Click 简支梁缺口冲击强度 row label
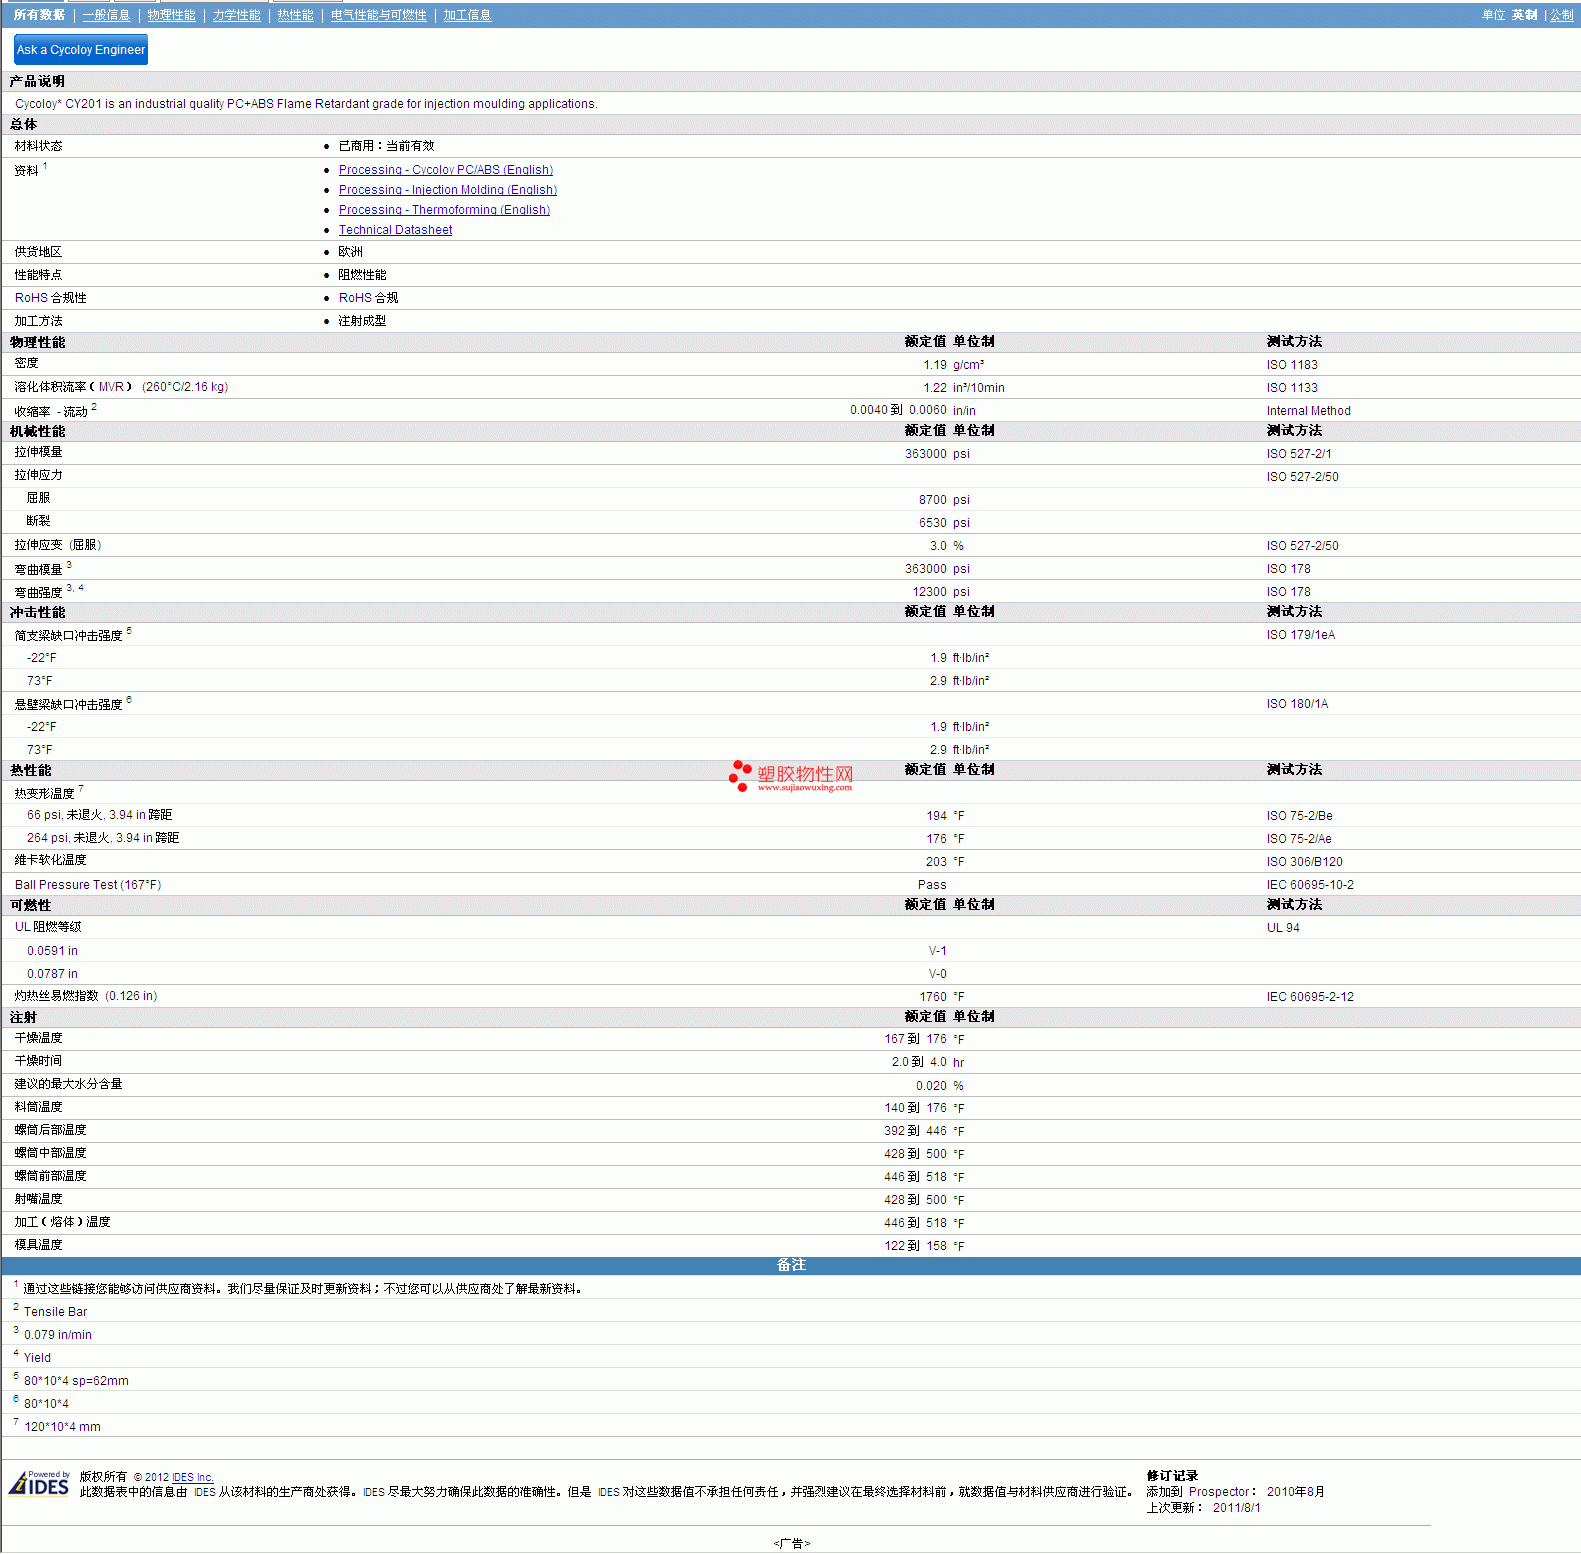Screen dimensions: 1581x1554 point(68,636)
